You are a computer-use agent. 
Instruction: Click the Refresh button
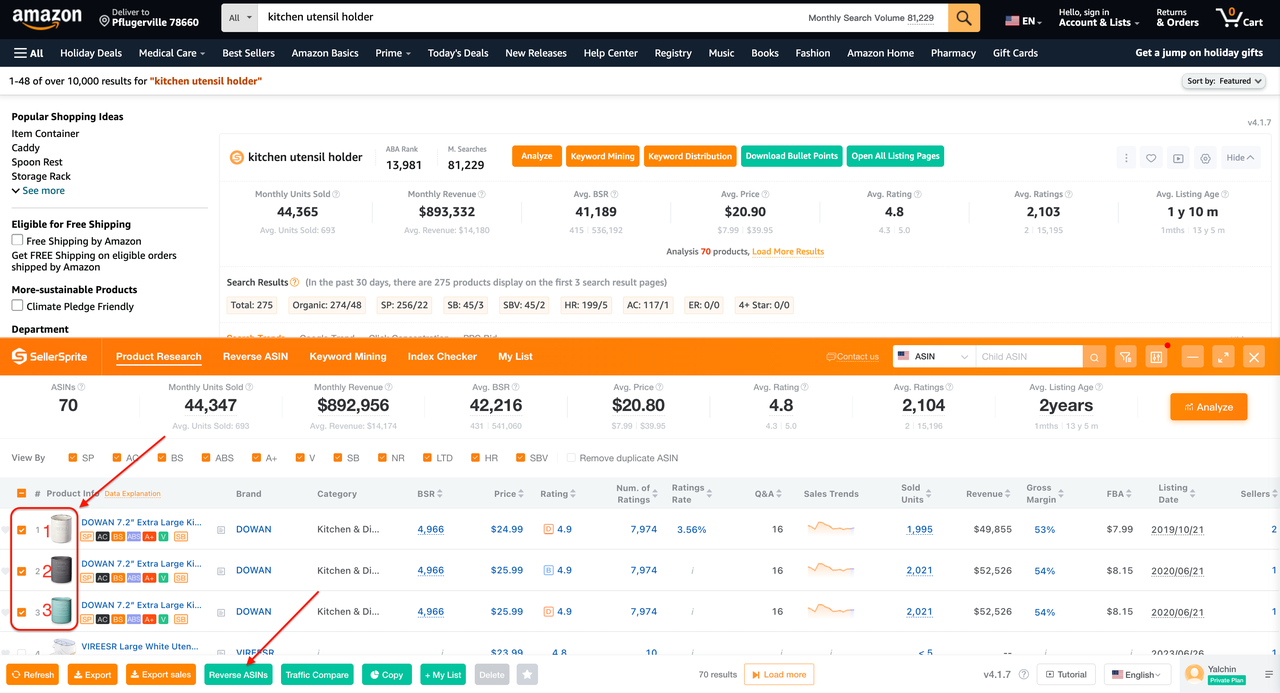point(32,675)
